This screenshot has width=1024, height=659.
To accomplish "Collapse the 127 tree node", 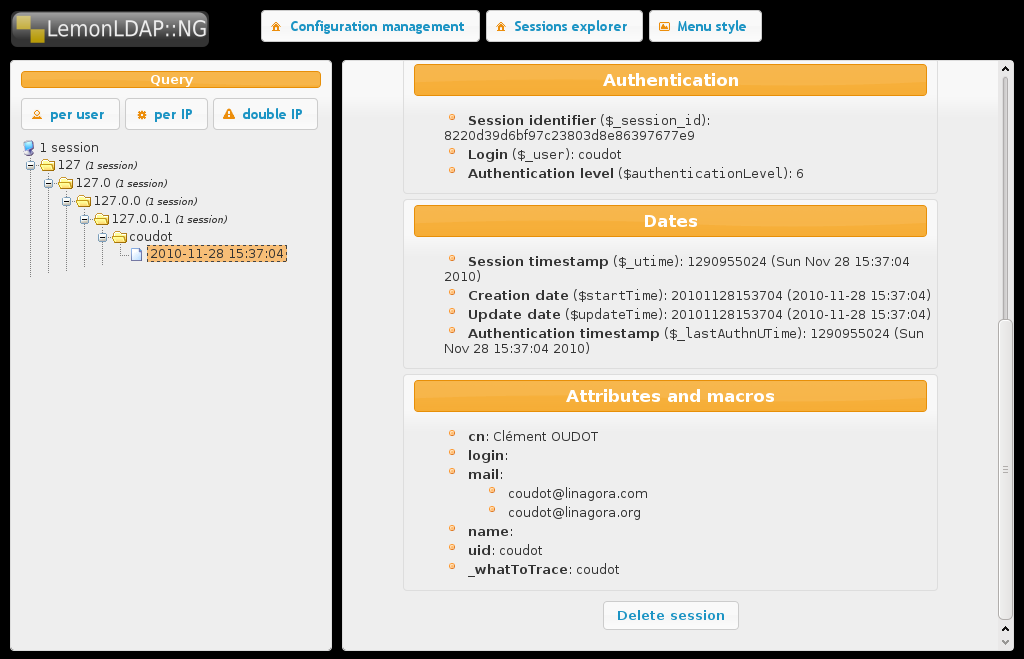I will tap(31, 165).
